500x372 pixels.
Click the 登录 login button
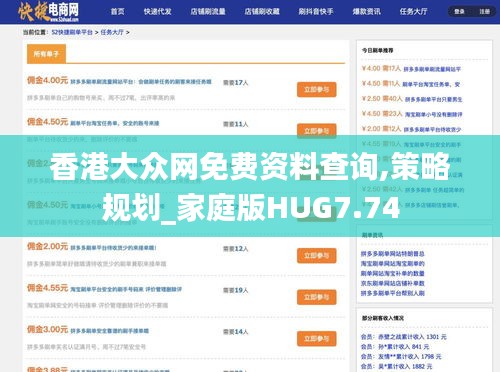[x=459, y=12]
